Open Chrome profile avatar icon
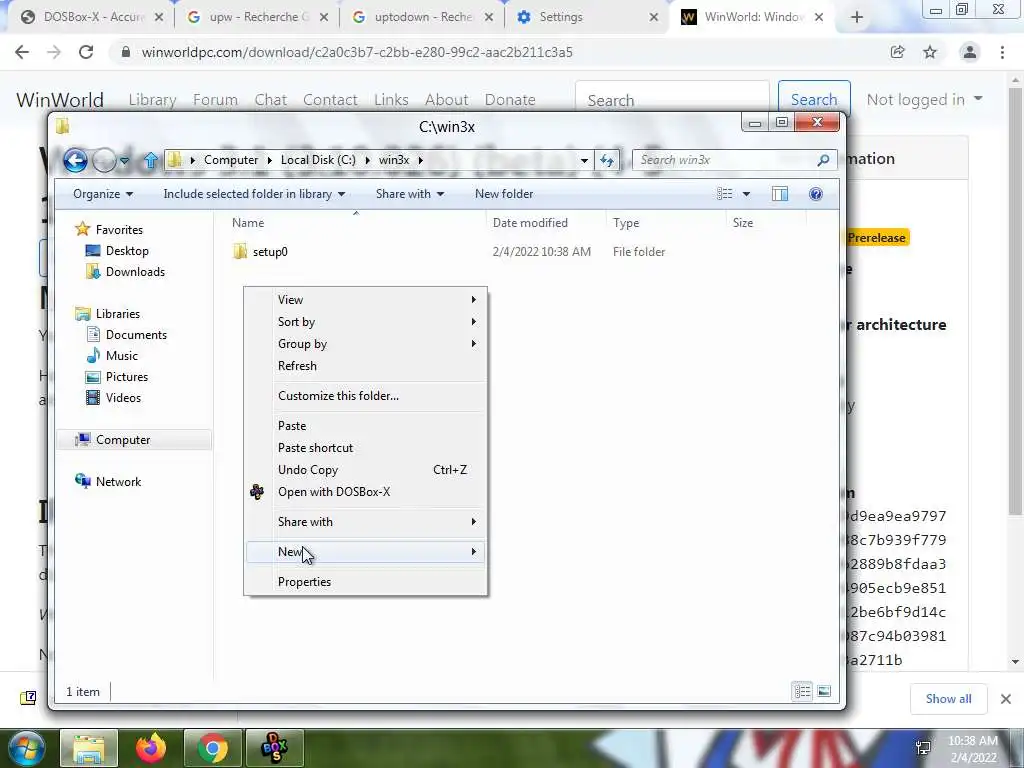 (970, 52)
